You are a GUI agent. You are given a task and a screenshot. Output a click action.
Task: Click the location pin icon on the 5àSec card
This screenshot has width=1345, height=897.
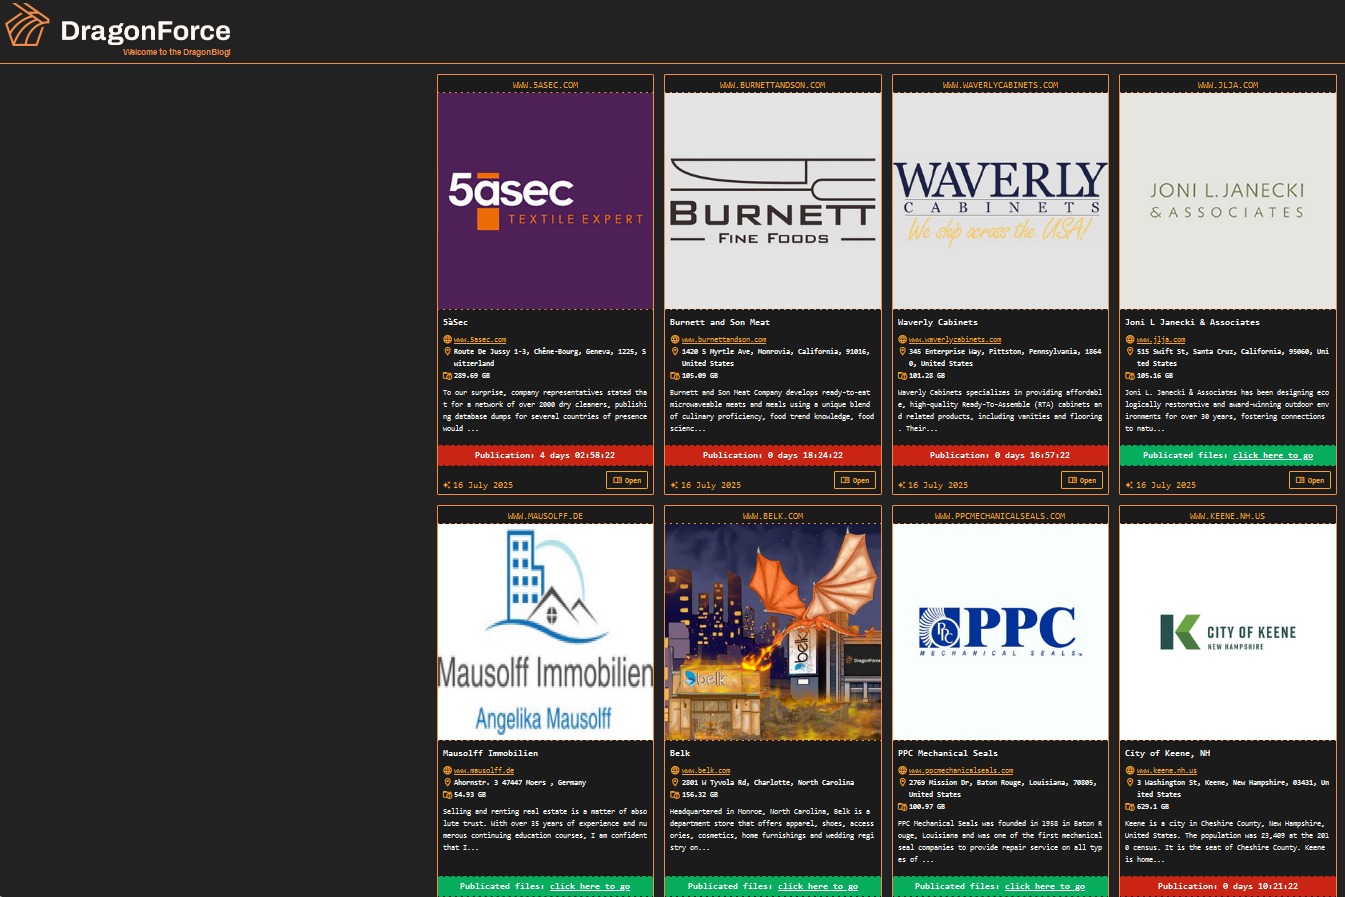pyautogui.click(x=447, y=352)
